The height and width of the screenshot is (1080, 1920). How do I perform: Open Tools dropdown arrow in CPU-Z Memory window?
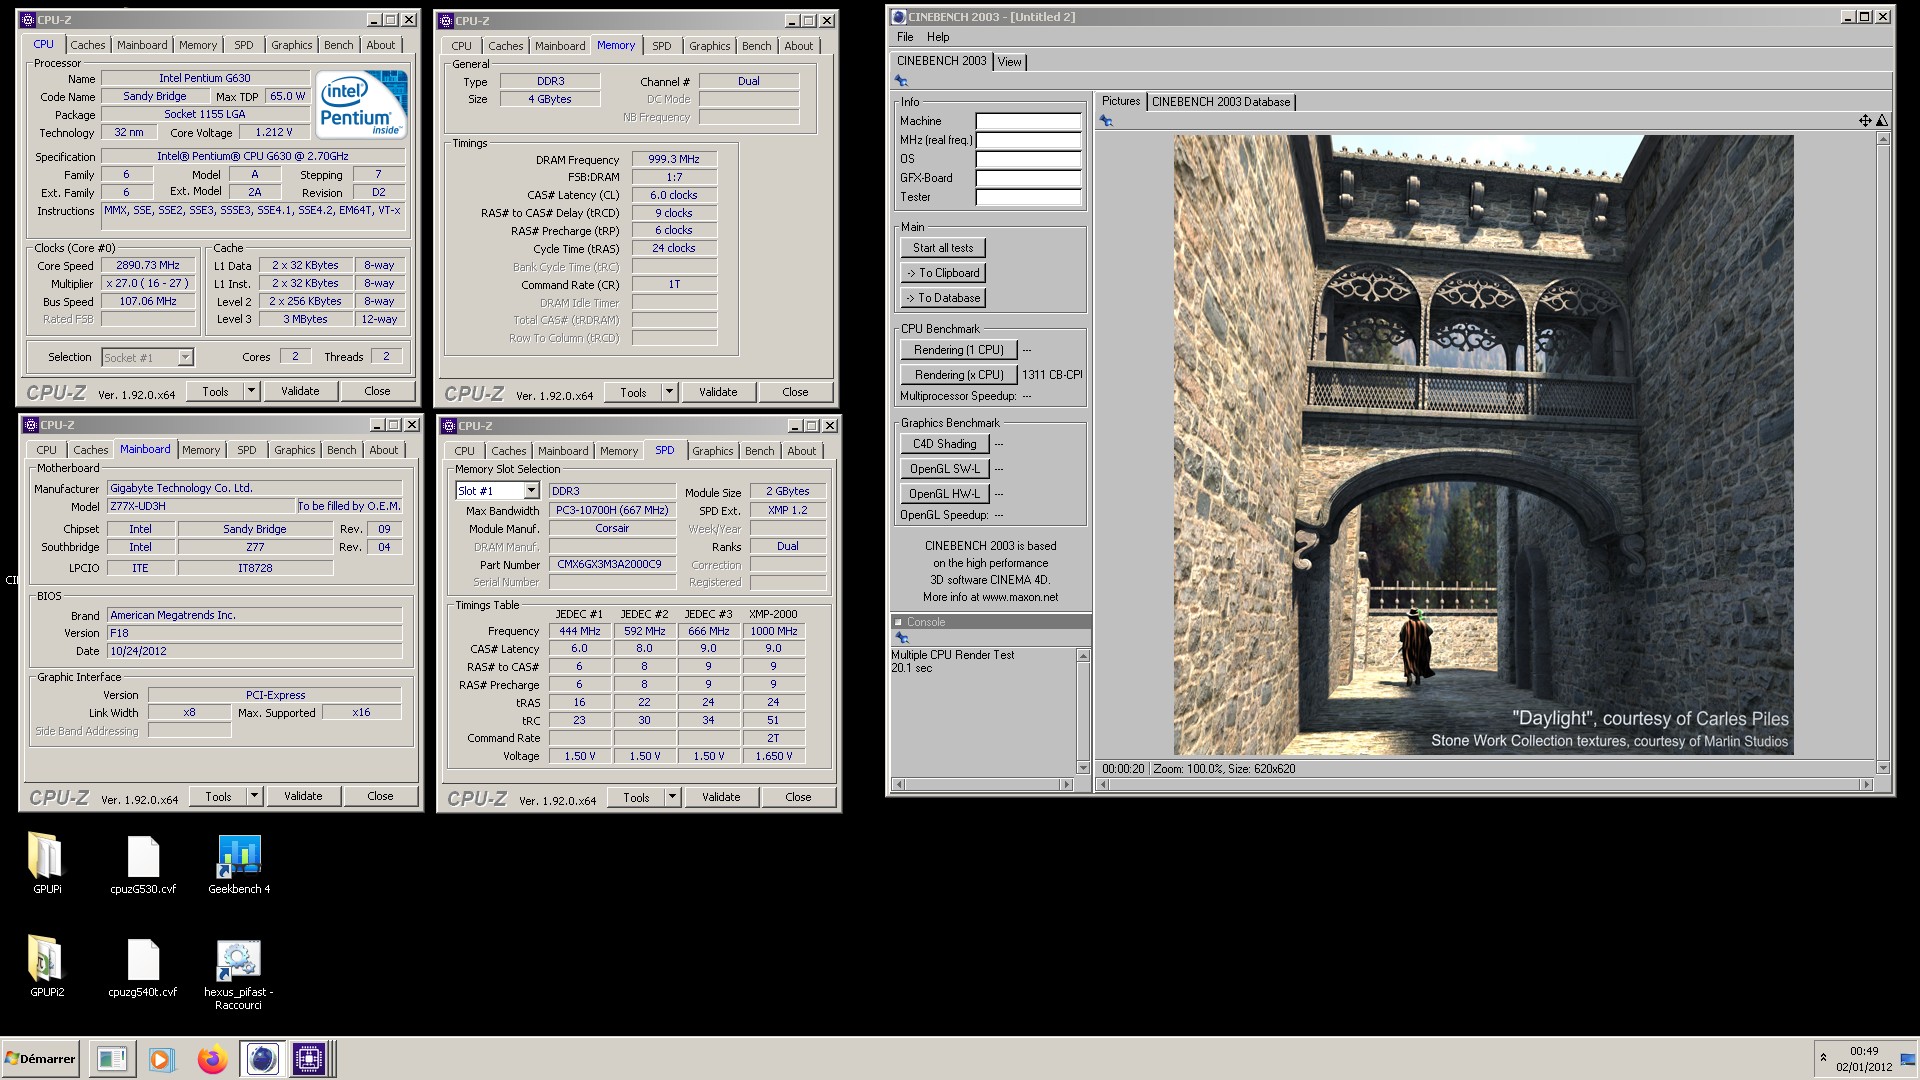click(x=669, y=392)
